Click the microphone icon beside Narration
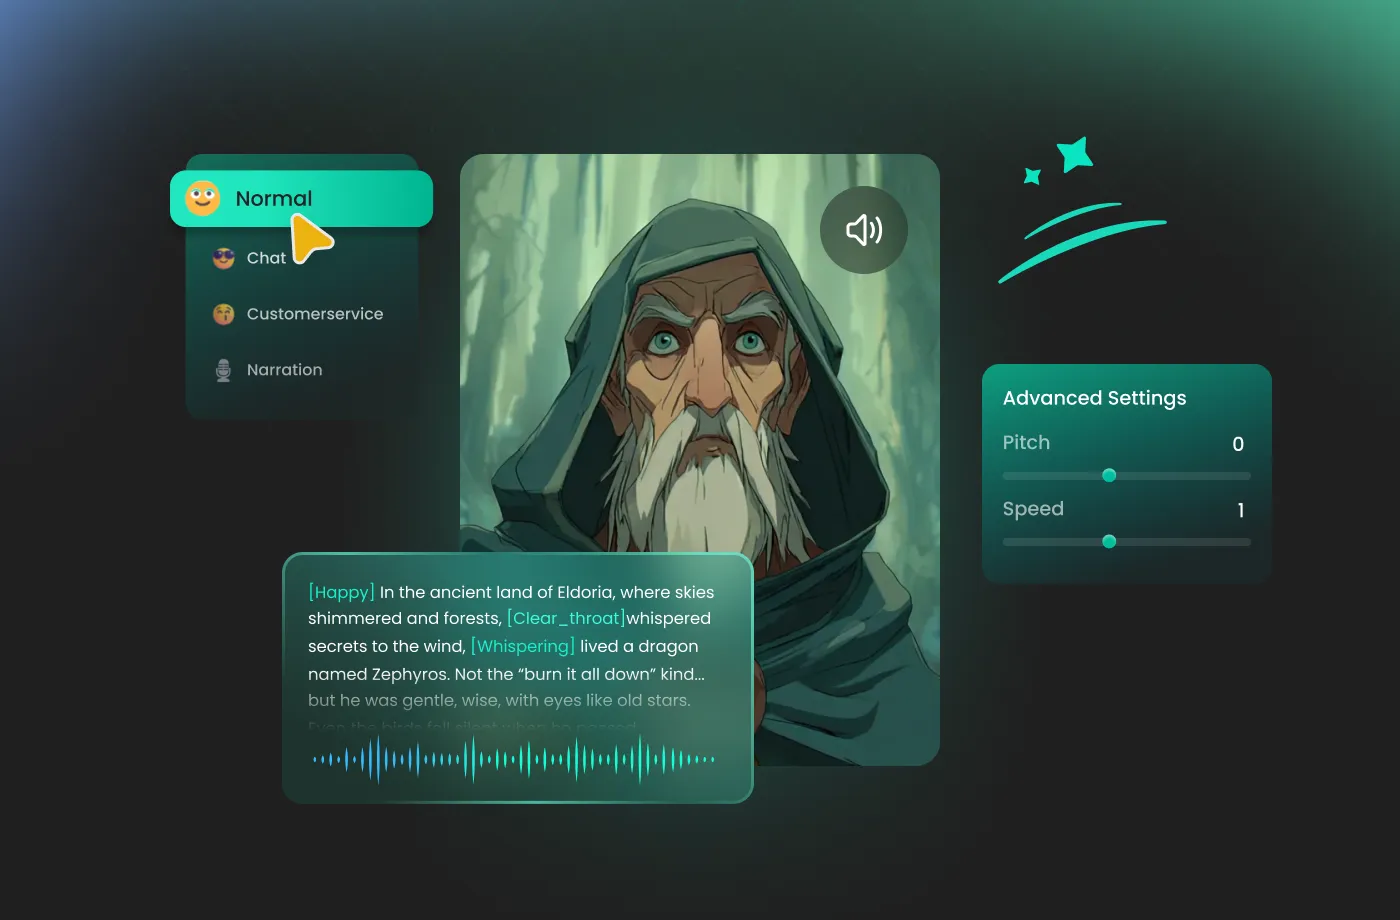Viewport: 1400px width, 920px height. (x=223, y=370)
